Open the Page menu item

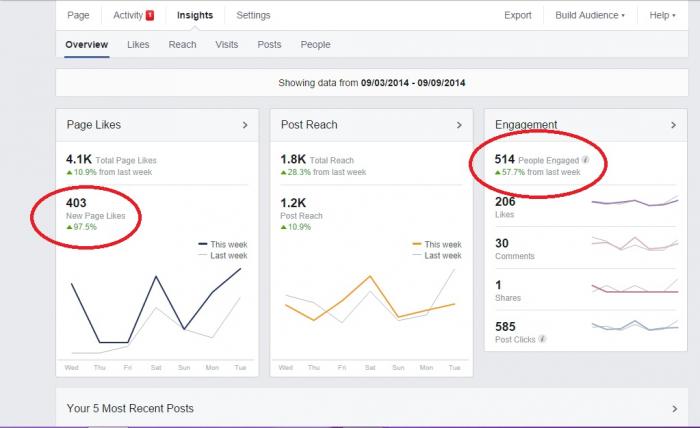(x=78, y=15)
